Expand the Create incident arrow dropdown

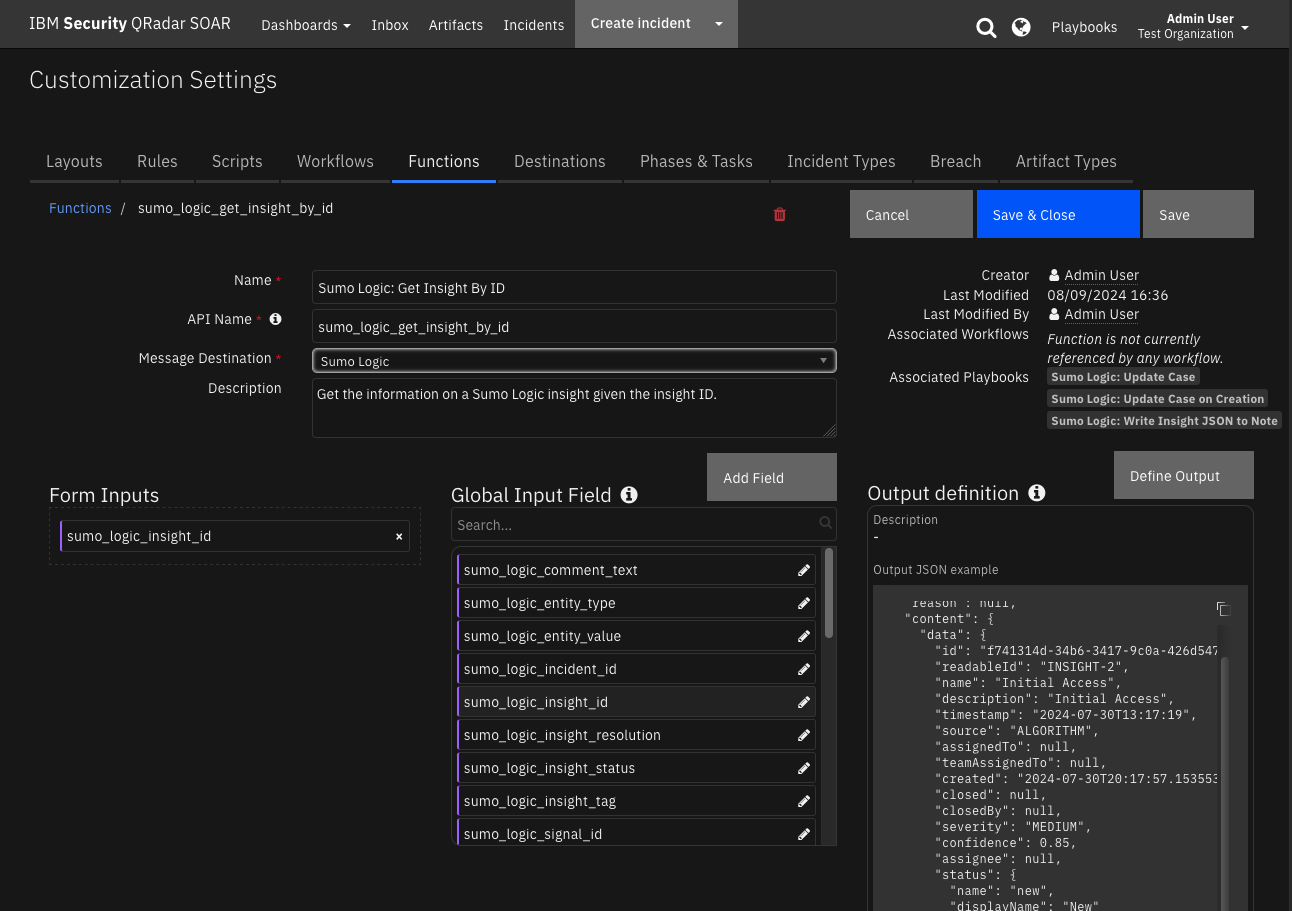(x=719, y=24)
